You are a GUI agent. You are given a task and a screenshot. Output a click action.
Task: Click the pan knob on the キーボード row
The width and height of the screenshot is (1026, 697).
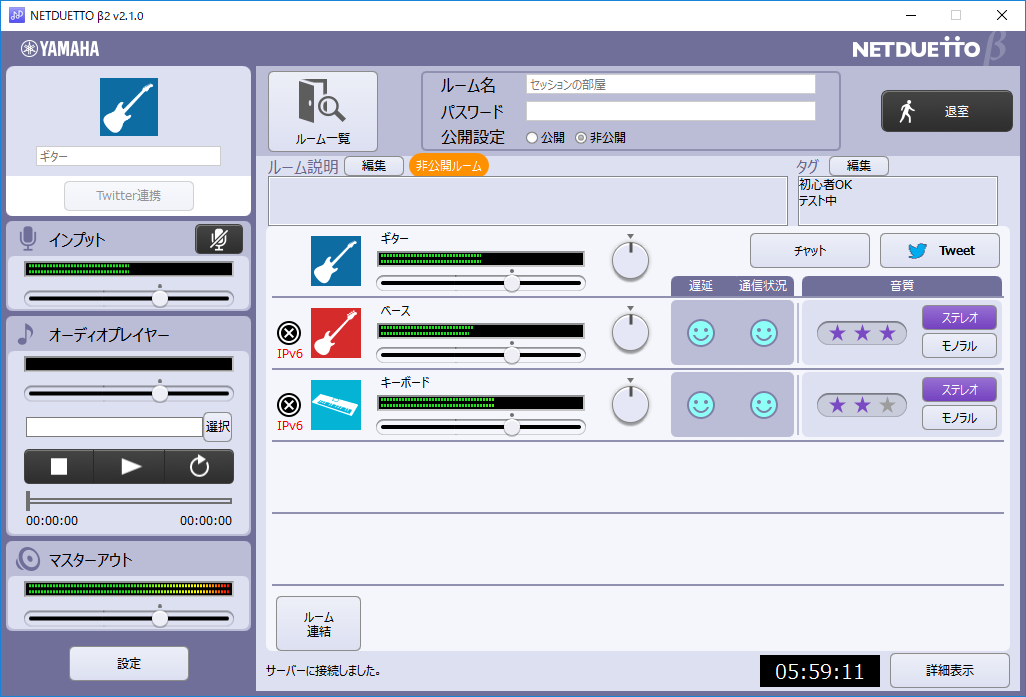(x=630, y=404)
